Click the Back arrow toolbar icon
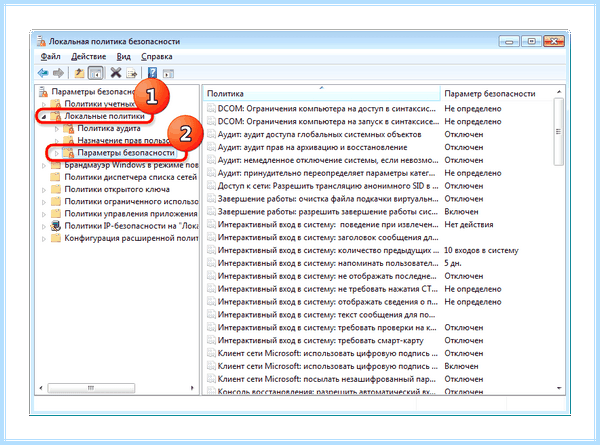 (x=43, y=73)
